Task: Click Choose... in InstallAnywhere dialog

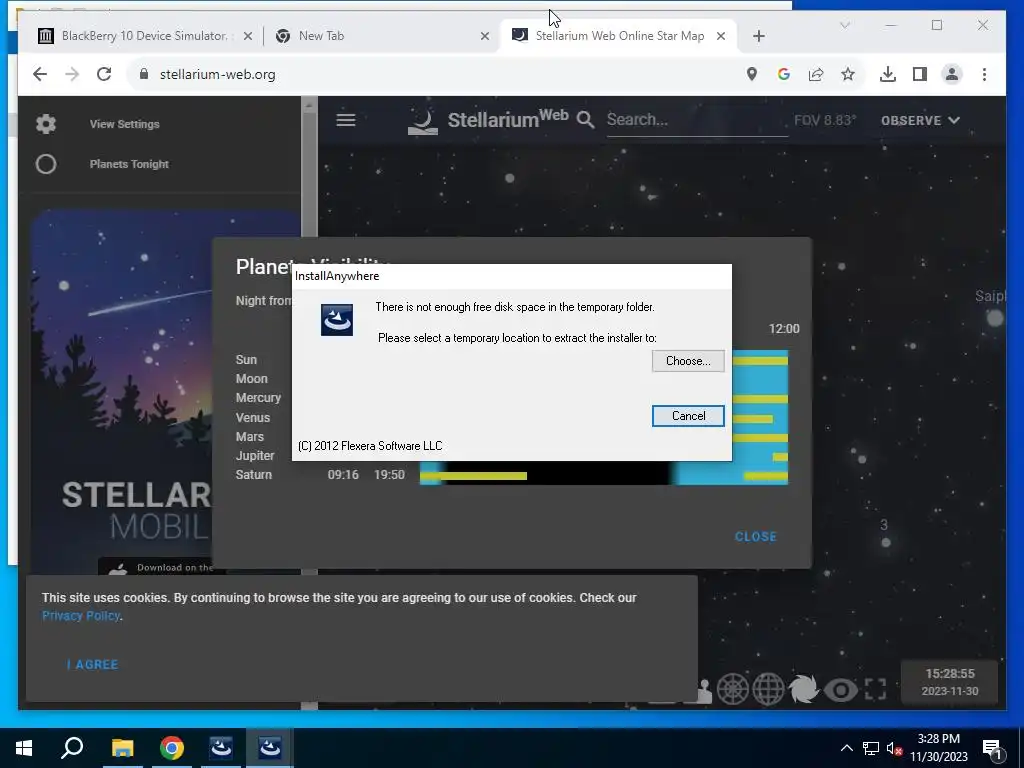Action: [x=688, y=361]
